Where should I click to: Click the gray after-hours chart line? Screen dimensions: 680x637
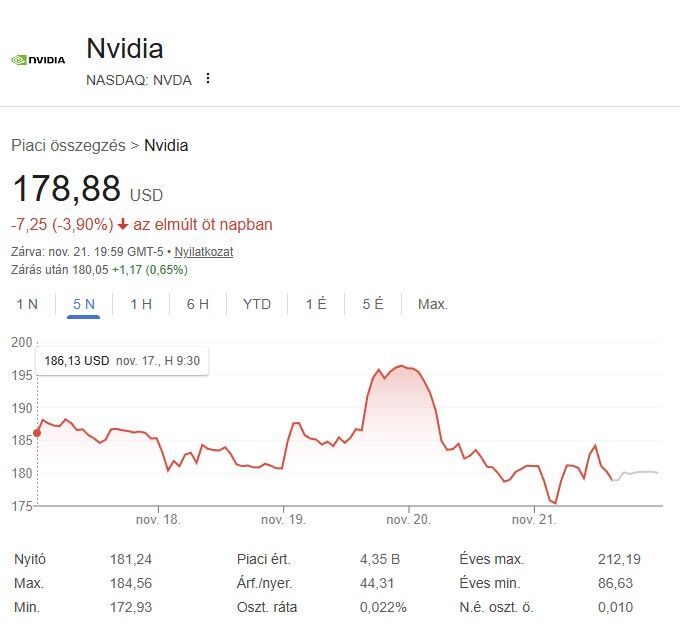coord(640,472)
